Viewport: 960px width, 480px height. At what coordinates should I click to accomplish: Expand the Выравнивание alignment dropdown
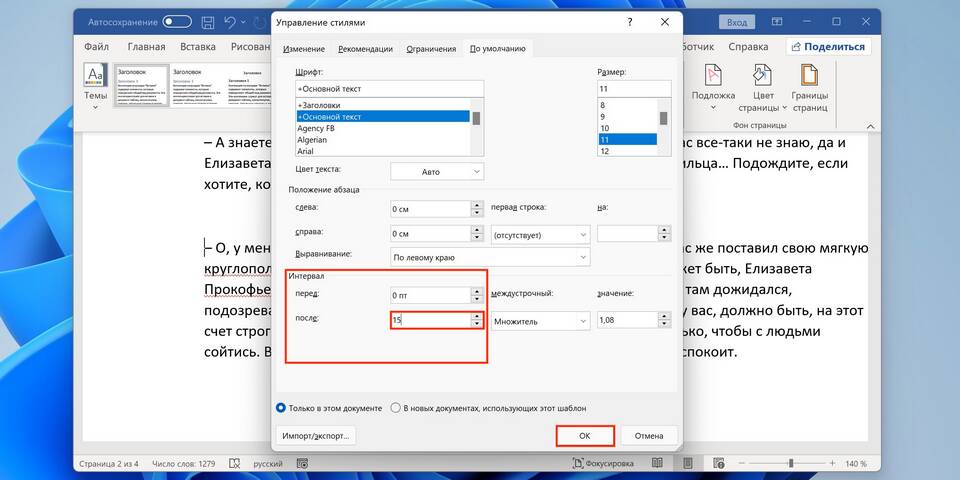tap(490, 257)
